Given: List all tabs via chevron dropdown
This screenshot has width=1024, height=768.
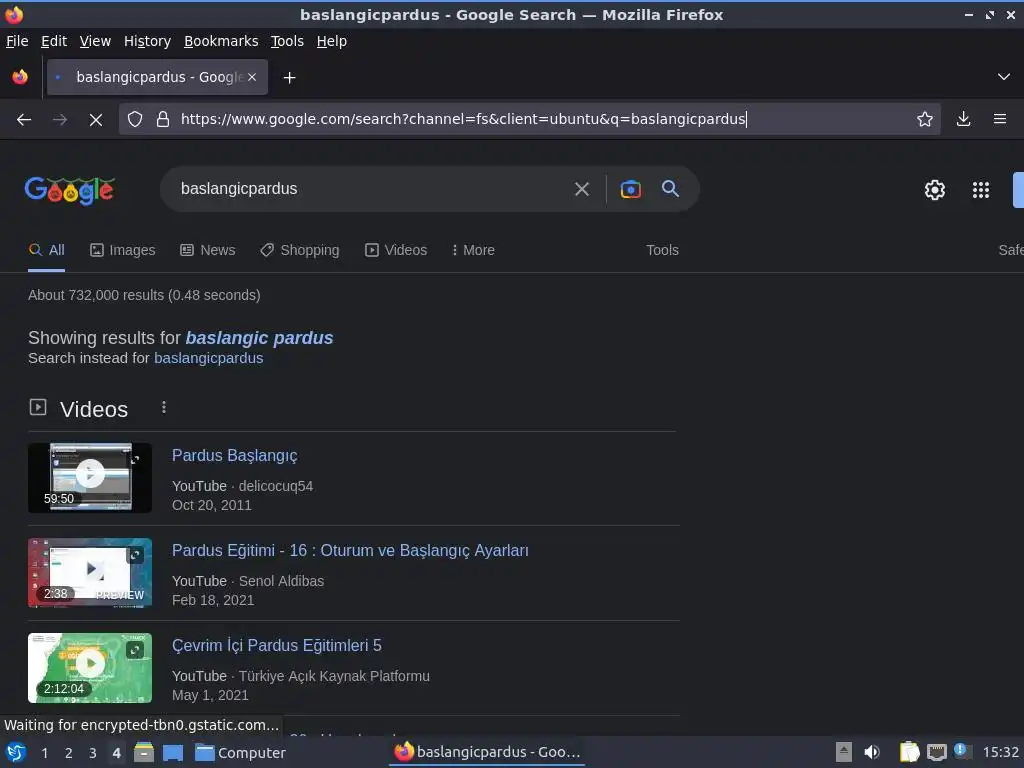Looking at the screenshot, I should click(x=1004, y=77).
